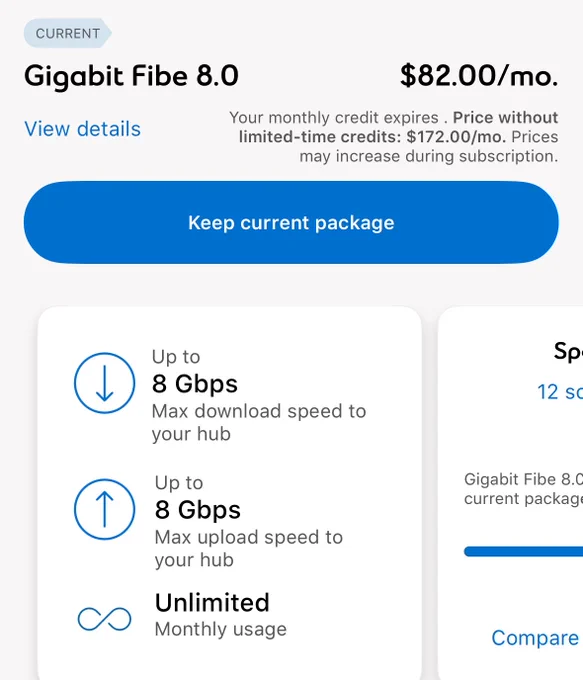Image resolution: width=583 pixels, height=680 pixels.
Task: Click the $82.00/mo. price text
Action: (479, 75)
